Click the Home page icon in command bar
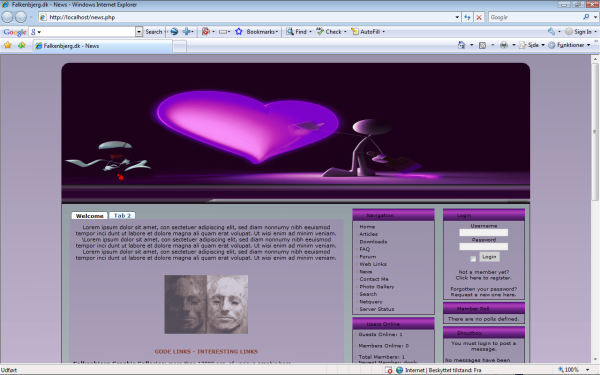This screenshot has width=600, height=375. click(x=462, y=45)
